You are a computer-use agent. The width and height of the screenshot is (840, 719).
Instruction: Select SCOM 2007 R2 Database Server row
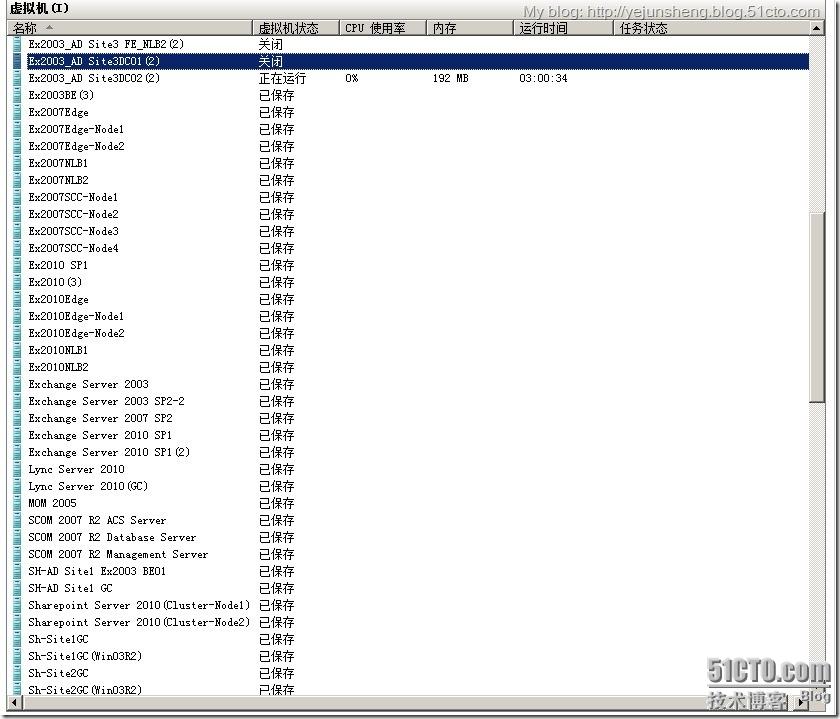(112, 537)
